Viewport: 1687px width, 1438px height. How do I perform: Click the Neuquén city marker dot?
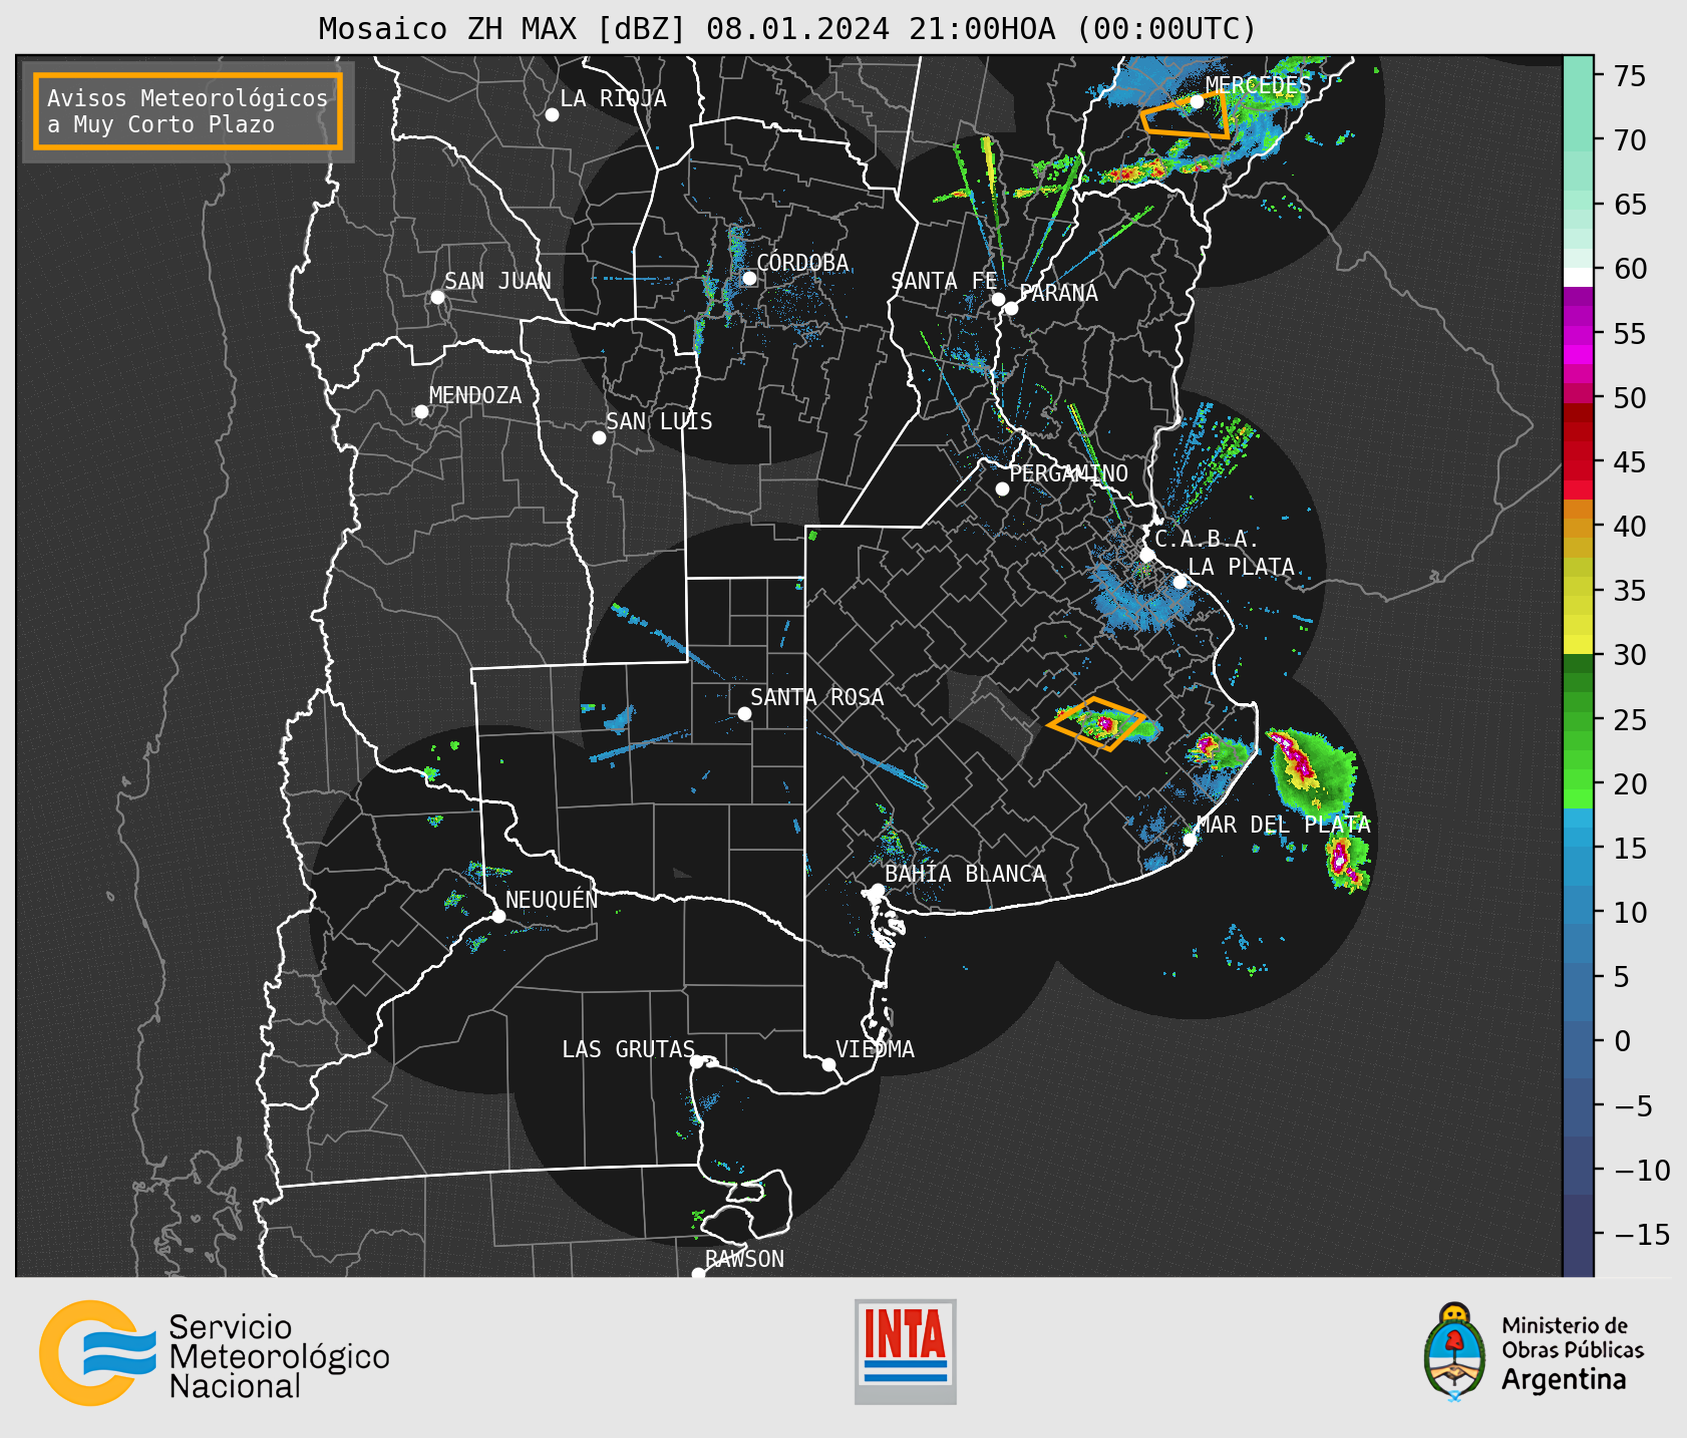pos(498,916)
